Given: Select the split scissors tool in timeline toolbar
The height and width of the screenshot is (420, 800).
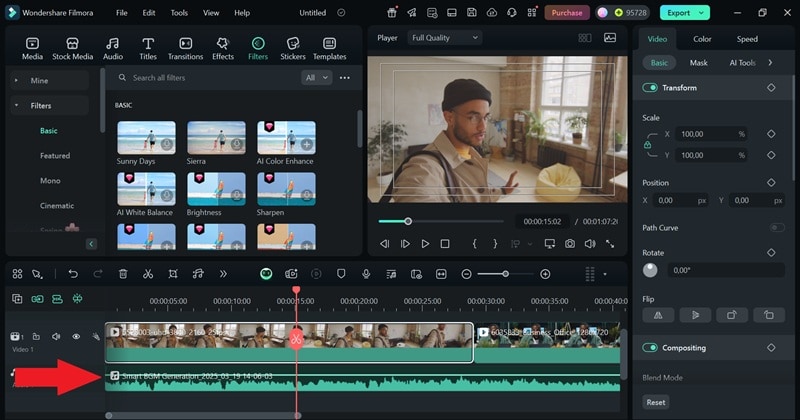Looking at the screenshot, I should (148, 274).
